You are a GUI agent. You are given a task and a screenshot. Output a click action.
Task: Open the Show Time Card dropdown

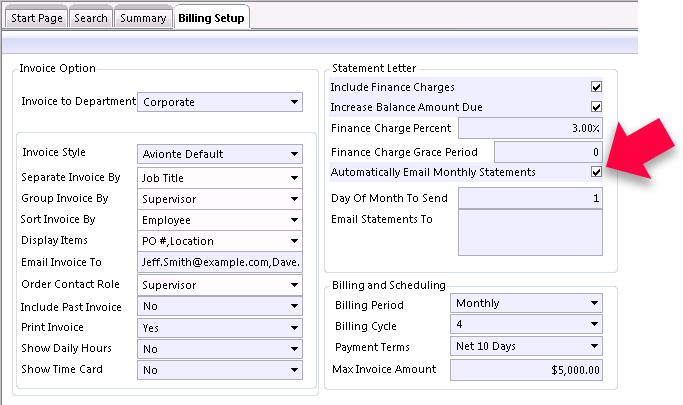pos(220,370)
